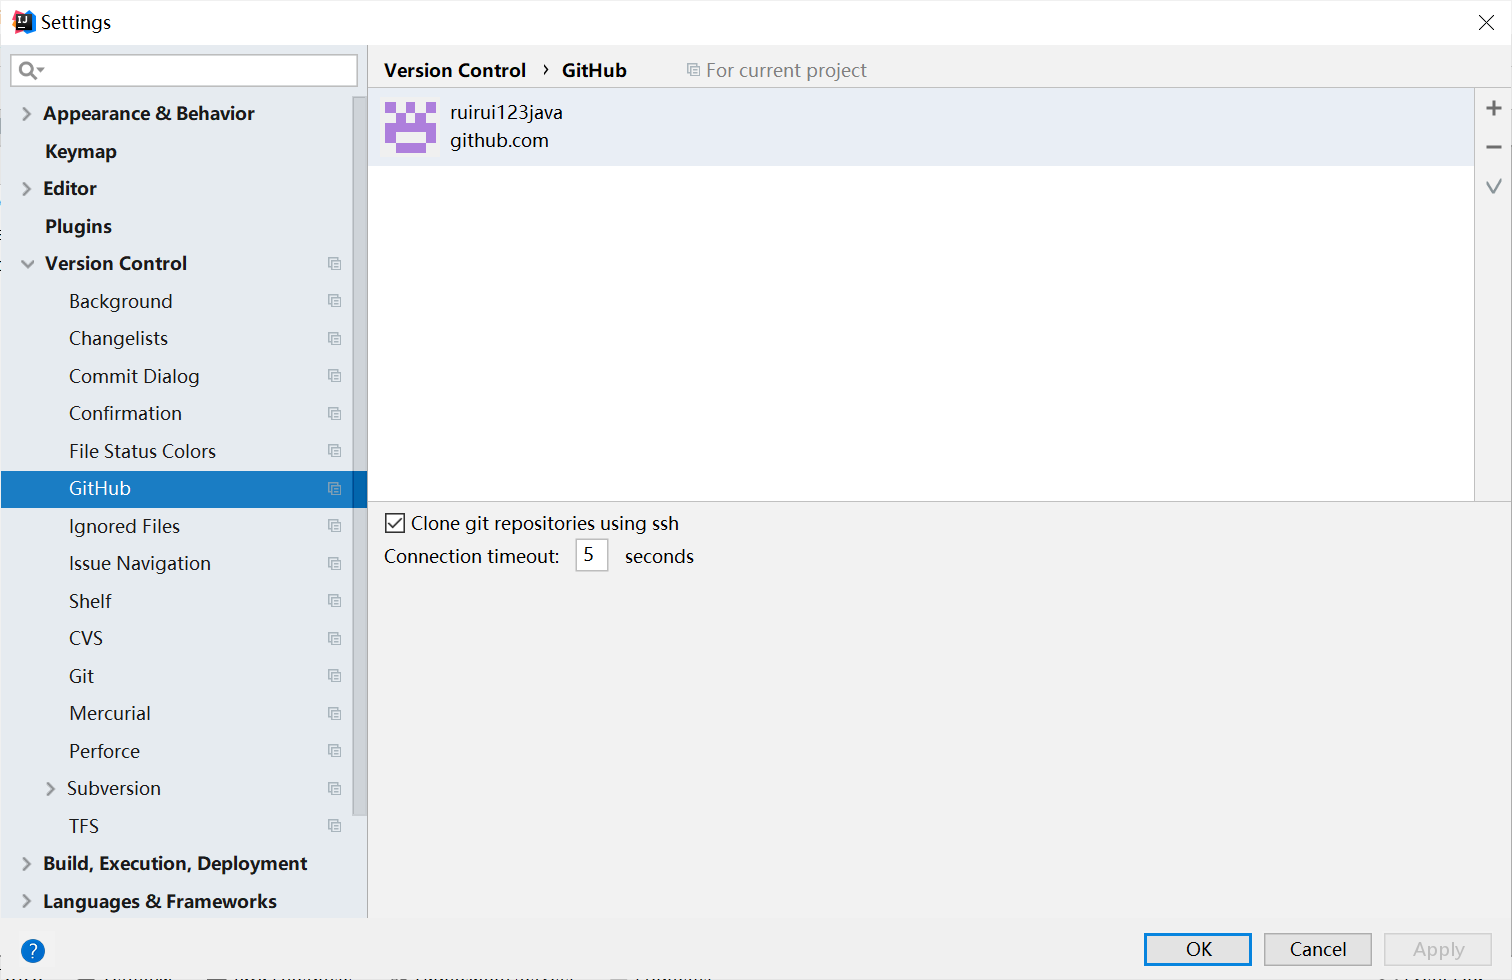Expand the Subversion node

(50, 789)
